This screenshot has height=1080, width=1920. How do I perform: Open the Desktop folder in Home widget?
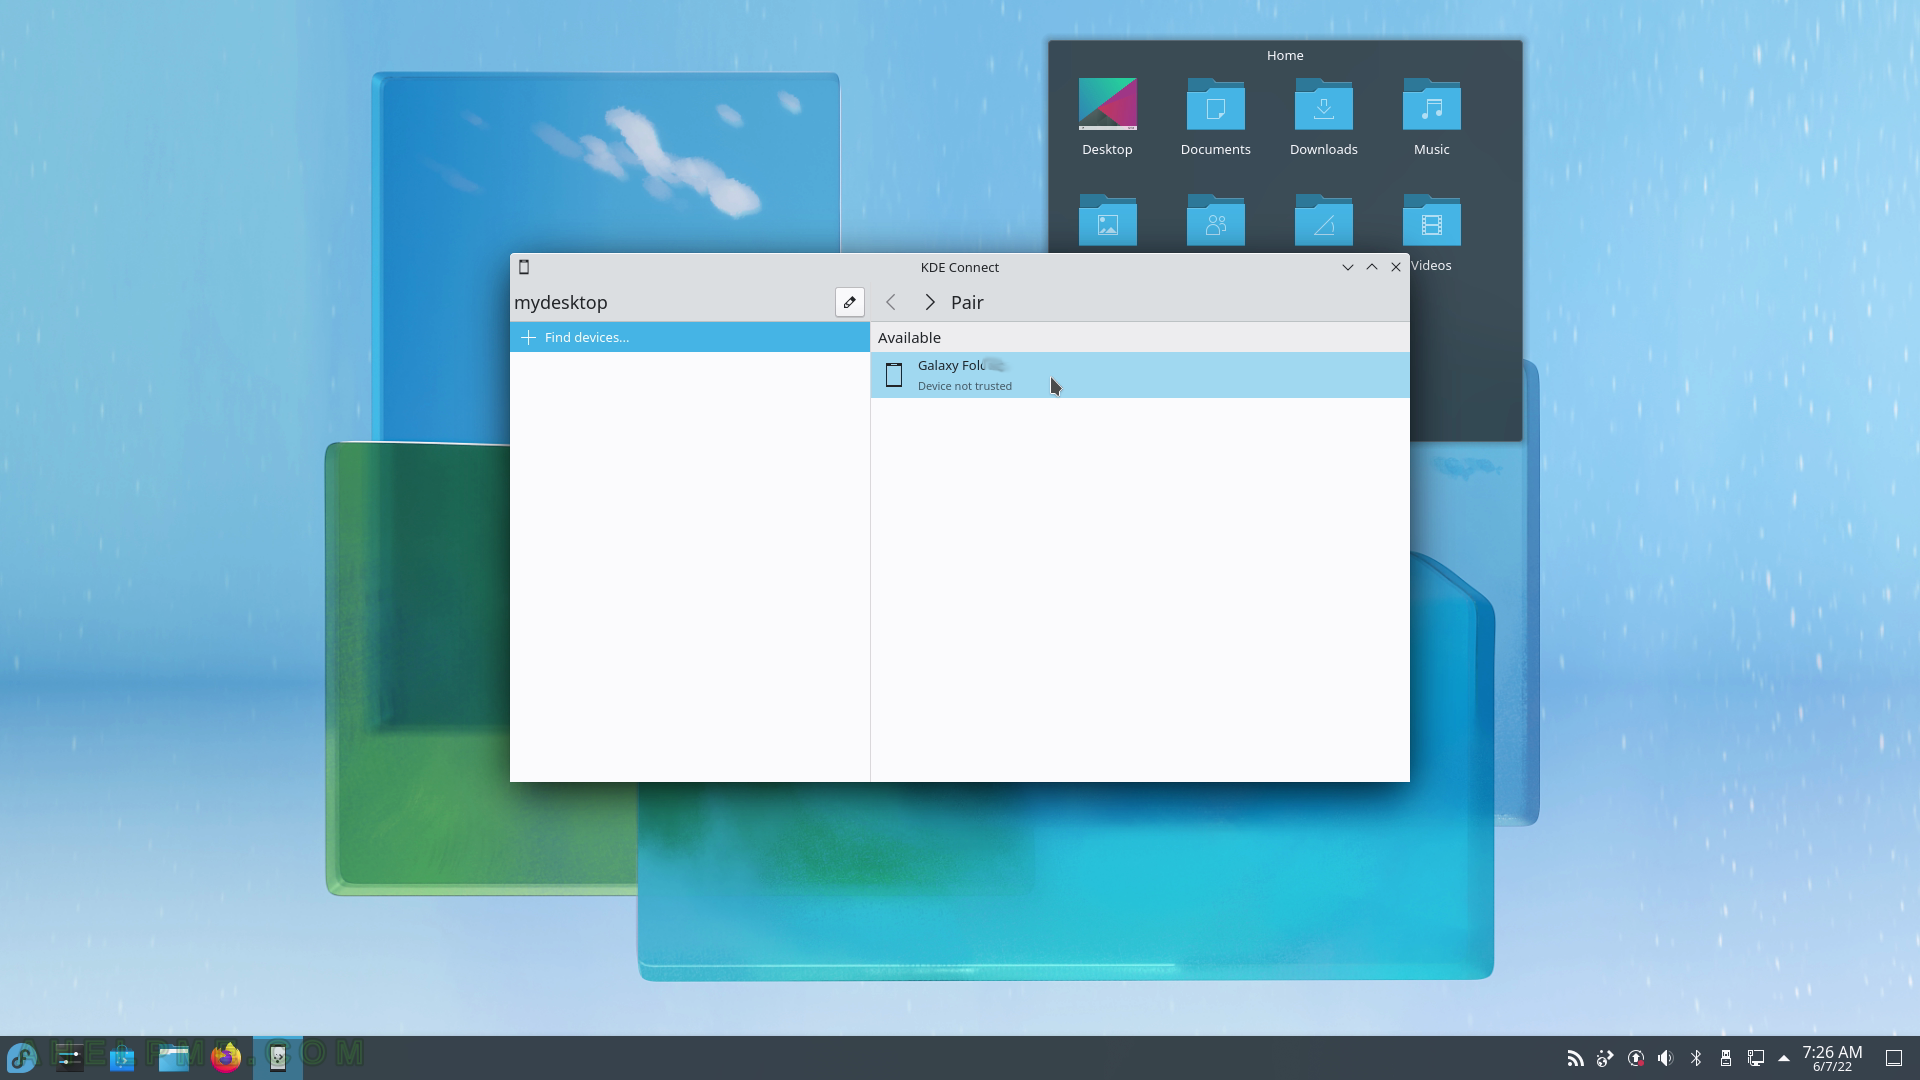tap(1107, 117)
